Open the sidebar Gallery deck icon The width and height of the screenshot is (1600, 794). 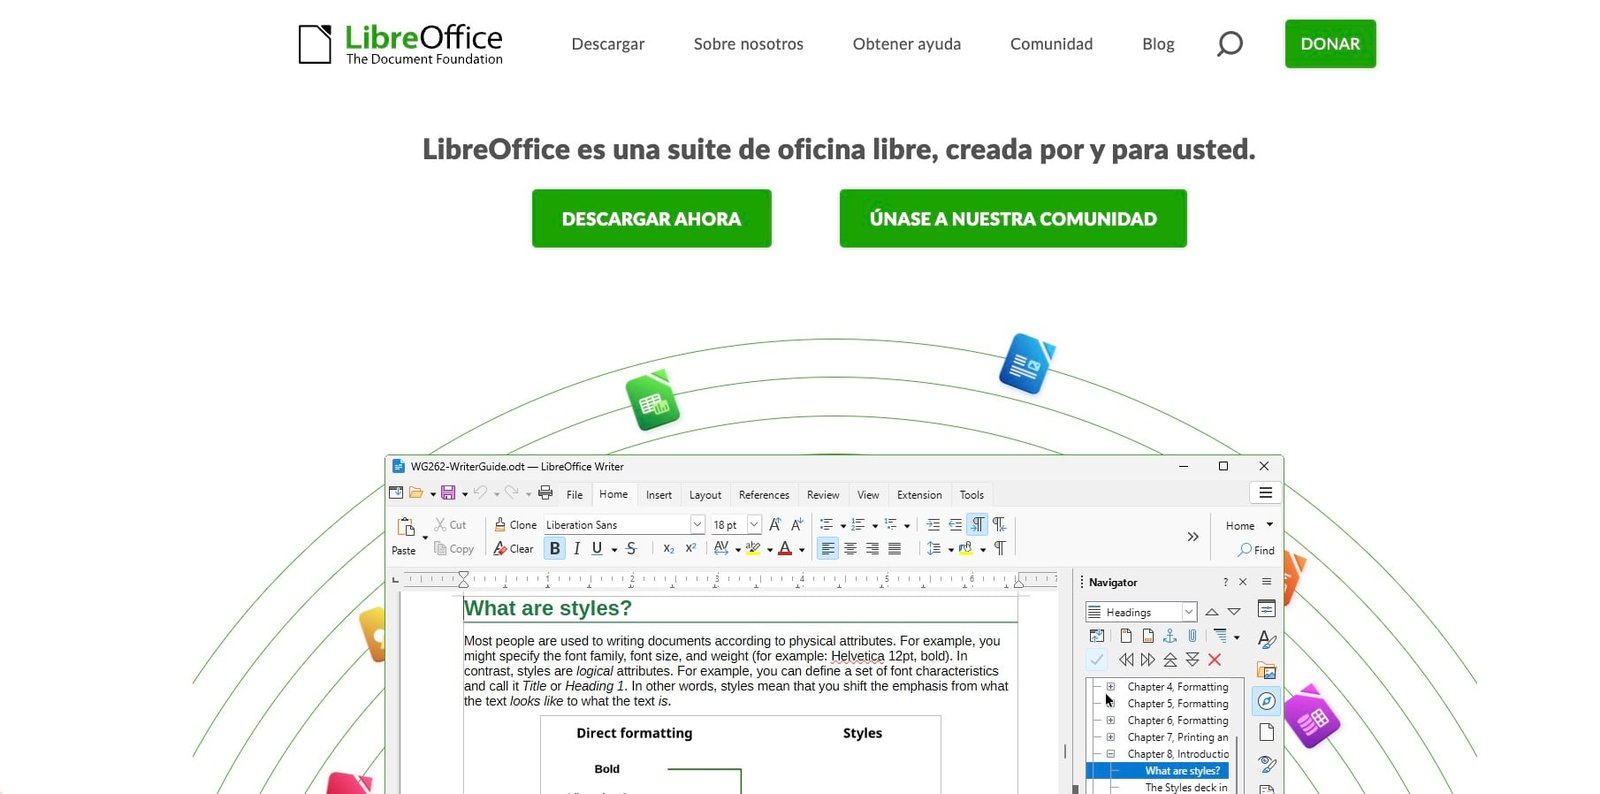click(1266, 670)
